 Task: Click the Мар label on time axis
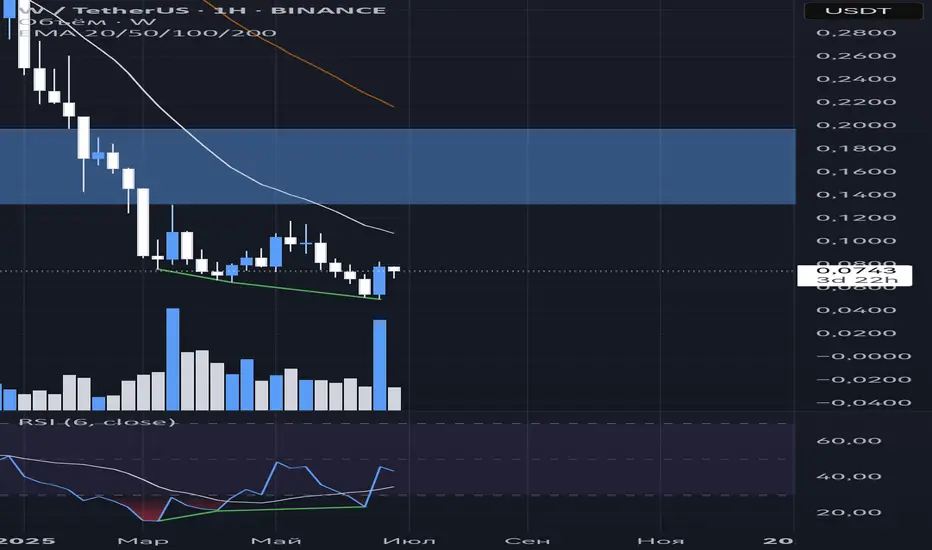click(143, 541)
